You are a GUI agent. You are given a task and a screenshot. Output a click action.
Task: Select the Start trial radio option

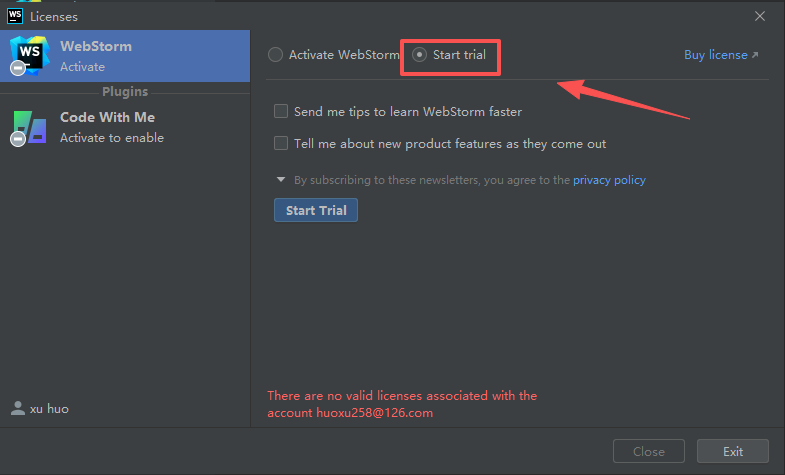420,55
